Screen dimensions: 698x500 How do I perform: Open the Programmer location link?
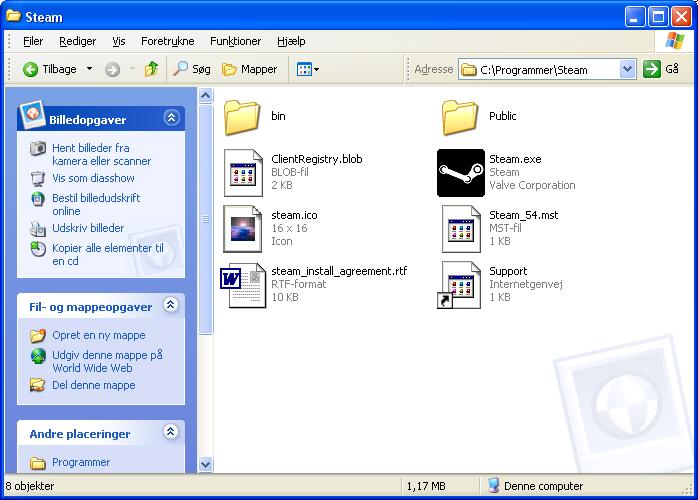point(81,462)
